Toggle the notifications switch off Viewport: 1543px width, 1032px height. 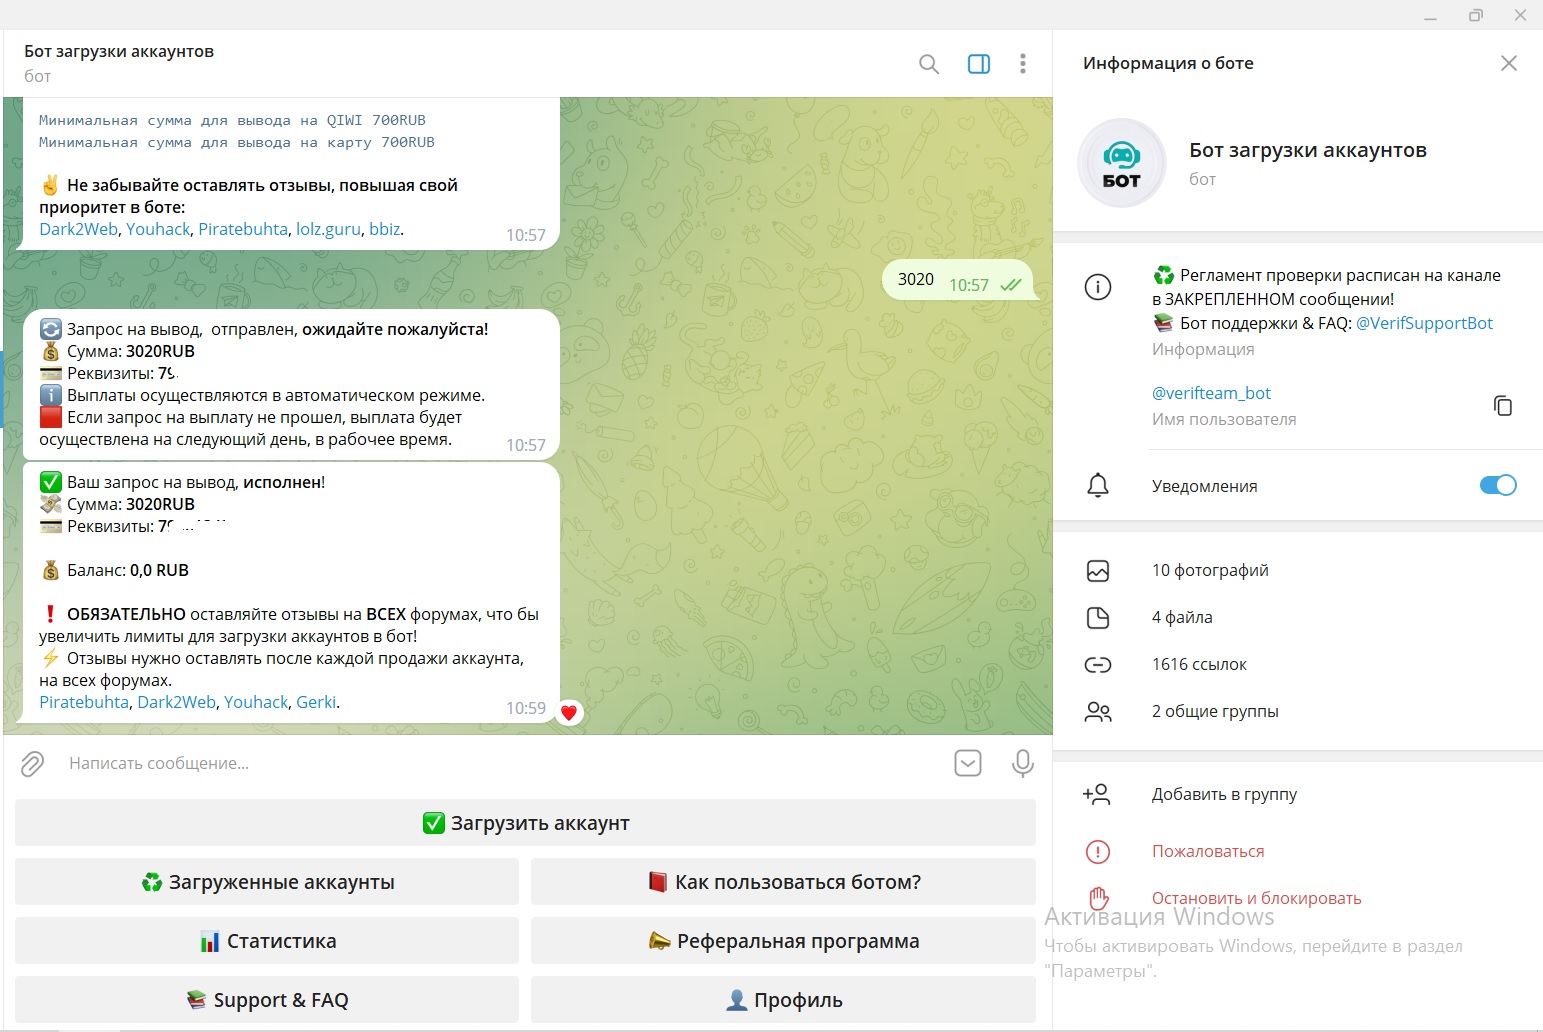pyautogui.click(x=1497, y=485)
